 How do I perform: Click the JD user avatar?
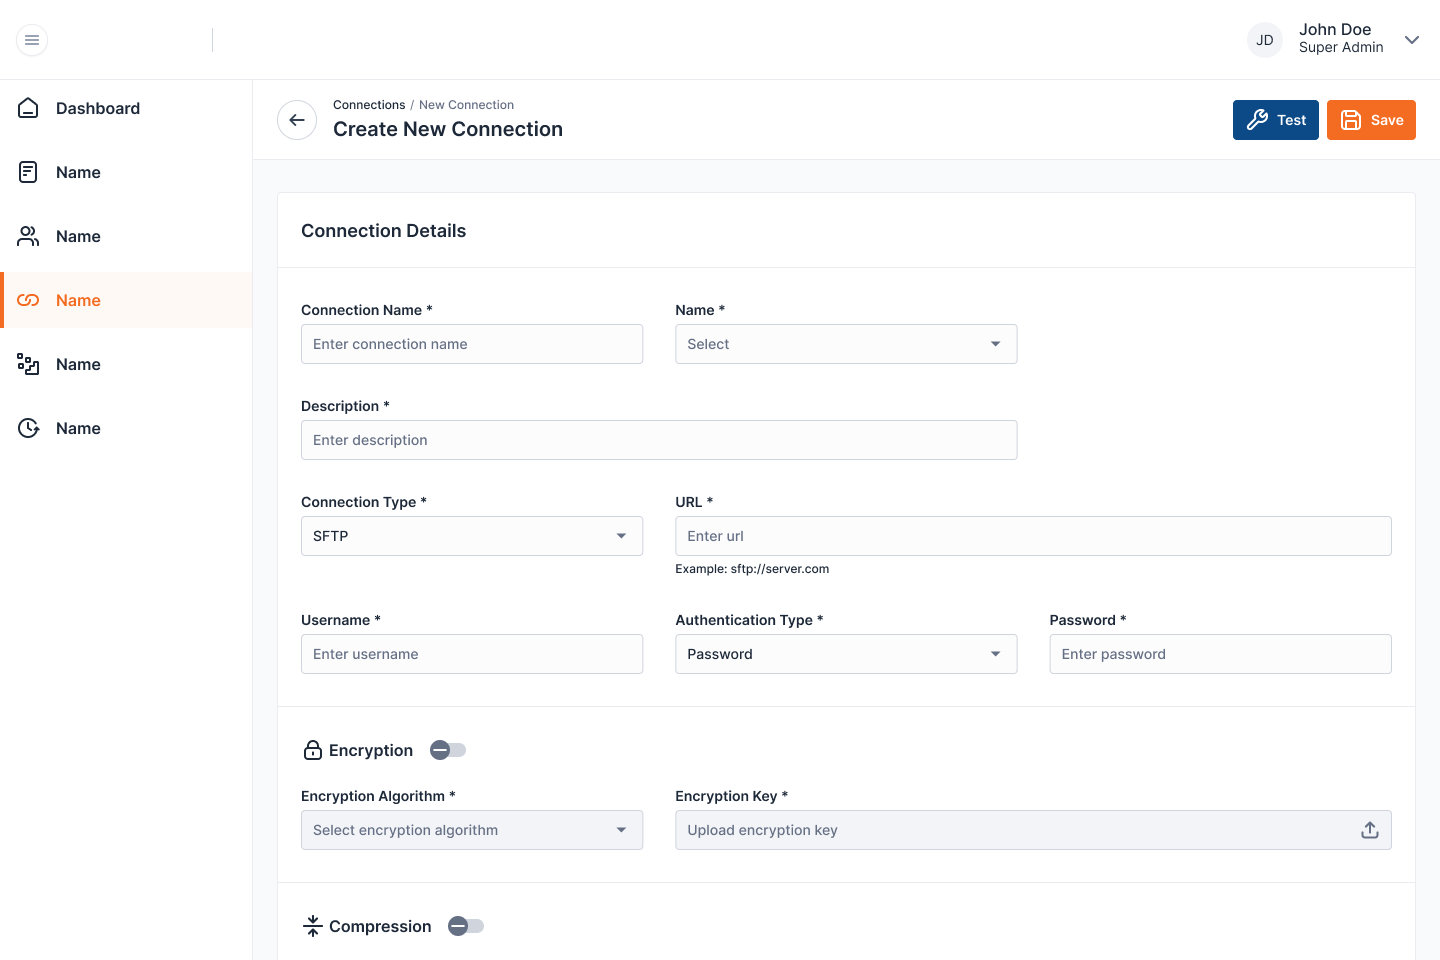pyautogui.click(x=1265, y=40)
